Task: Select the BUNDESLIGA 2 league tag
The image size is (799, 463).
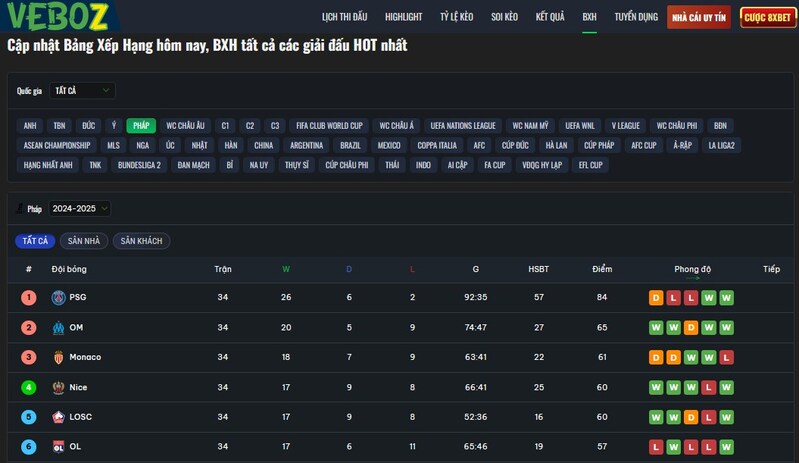Action: [139, 165]
